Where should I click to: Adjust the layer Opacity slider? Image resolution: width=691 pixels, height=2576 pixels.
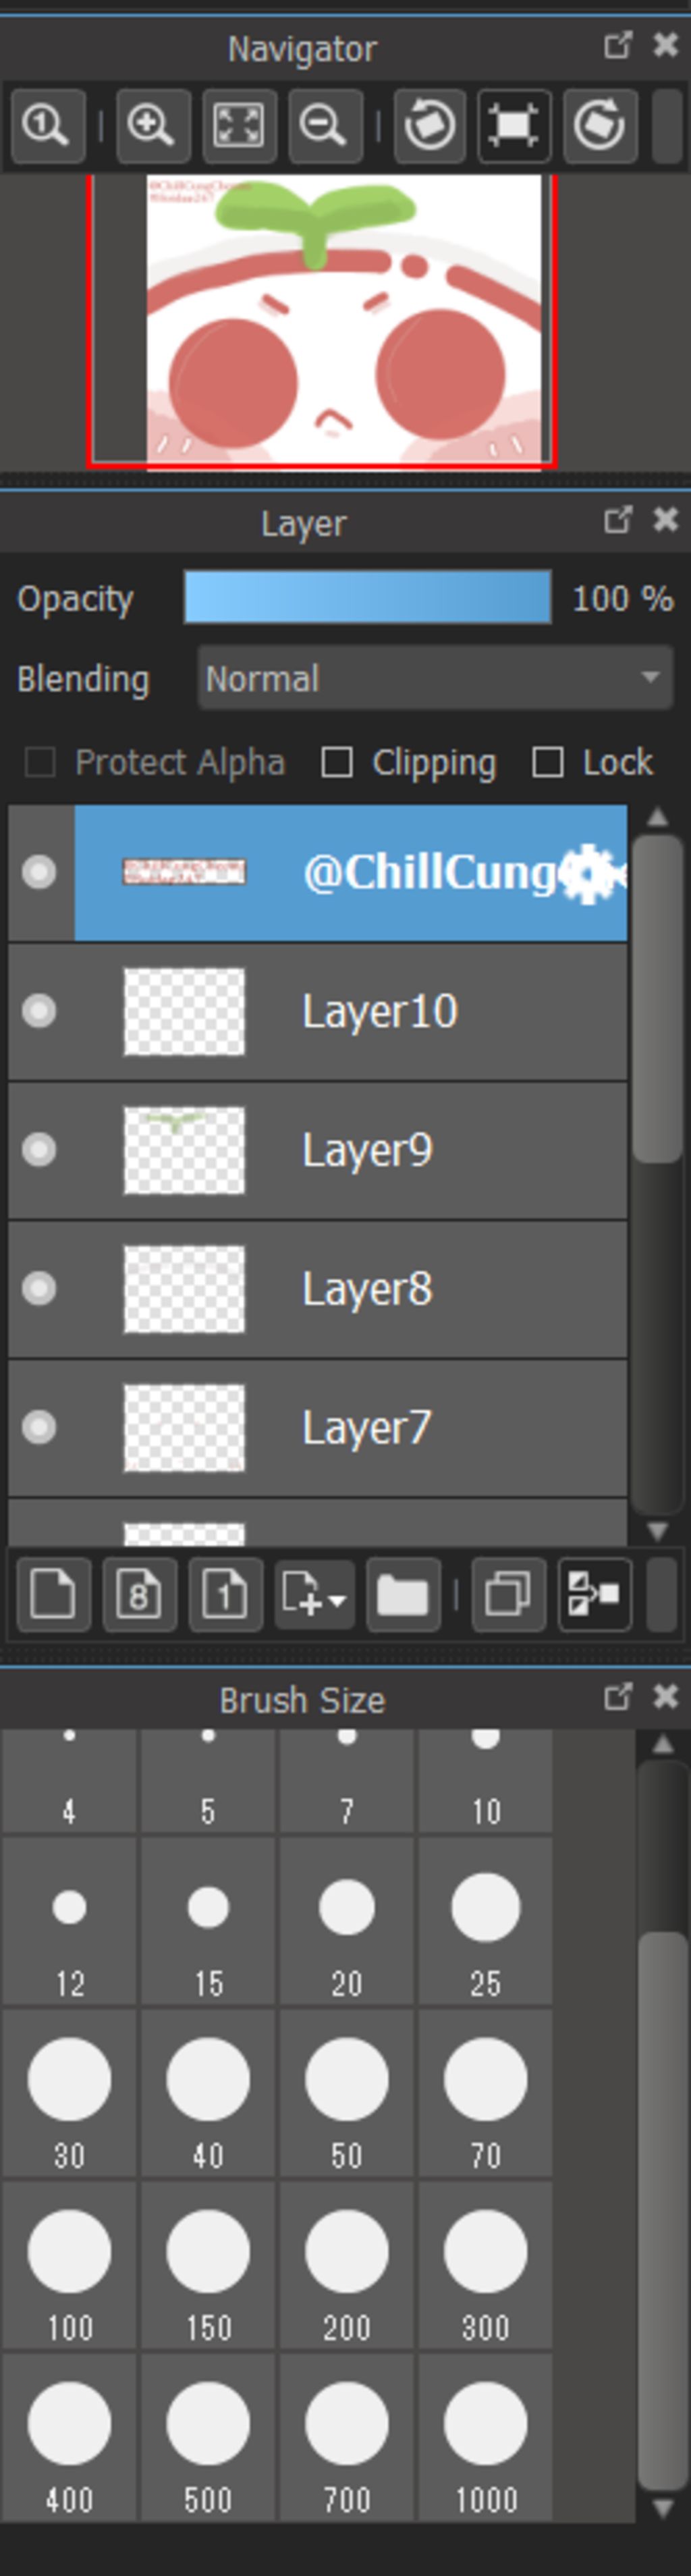pyautogui.click(x=367, y=598)
